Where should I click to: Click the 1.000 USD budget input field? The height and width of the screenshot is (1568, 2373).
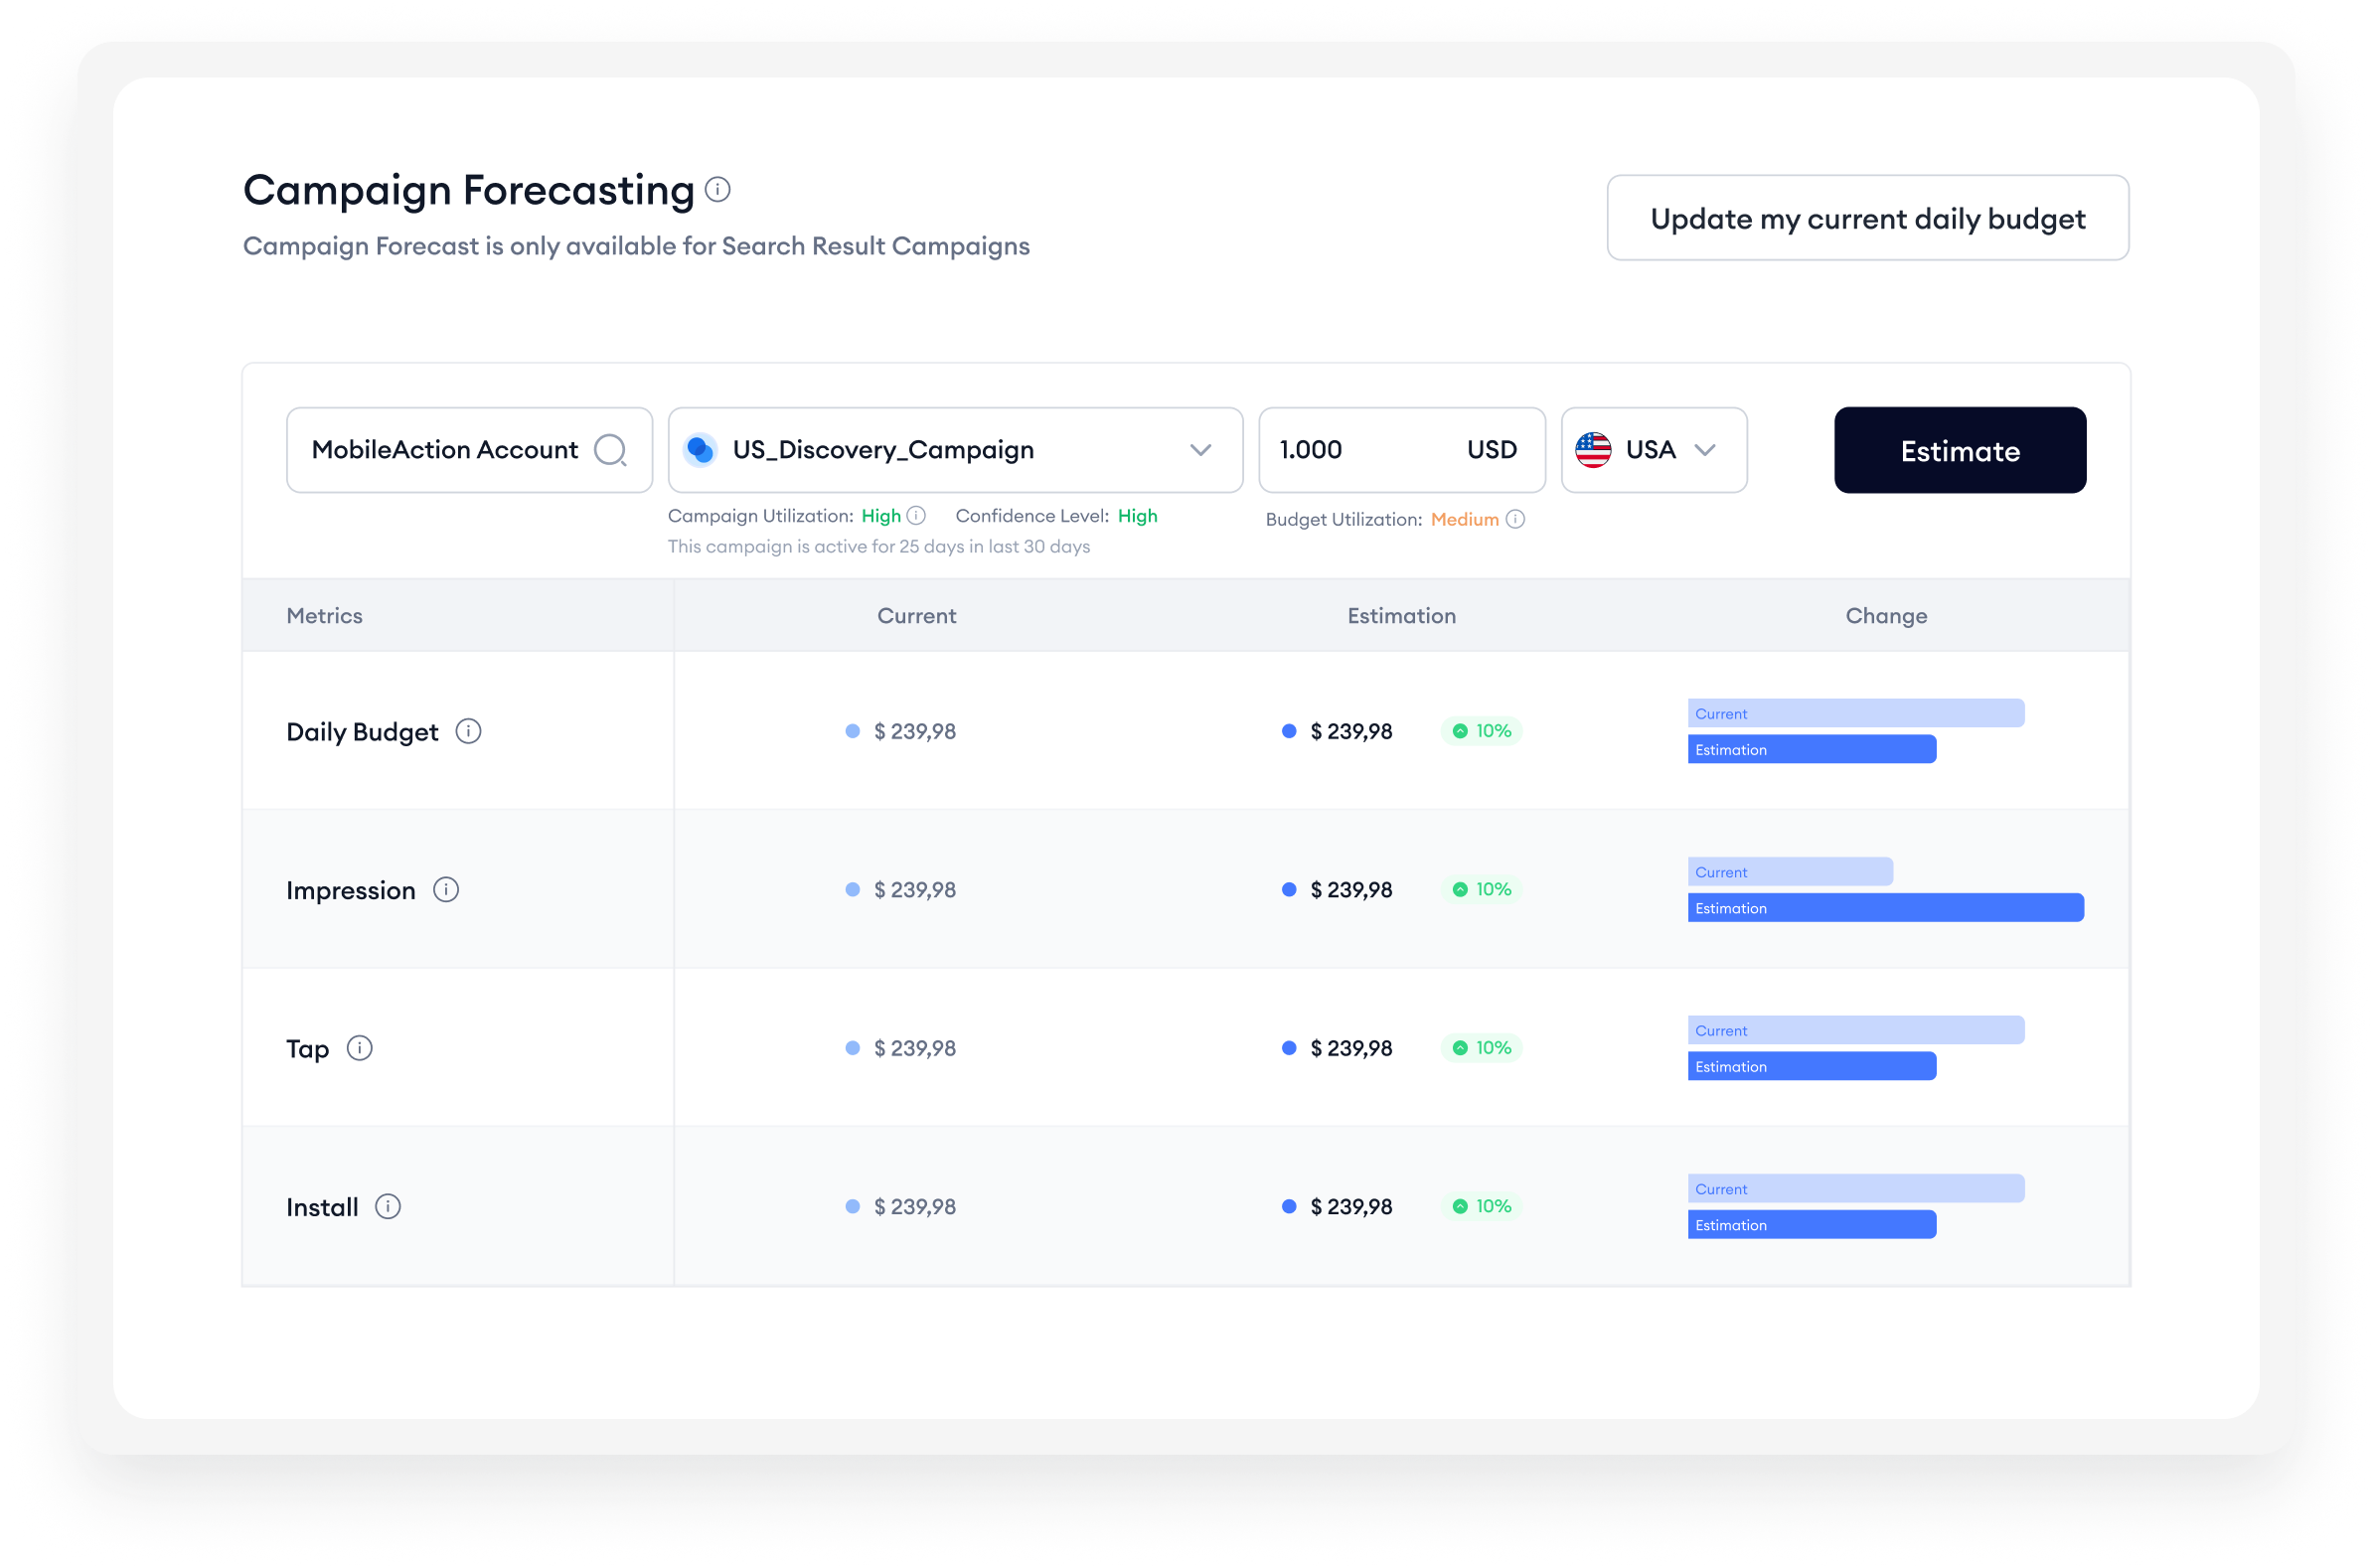coord(1402,450)
